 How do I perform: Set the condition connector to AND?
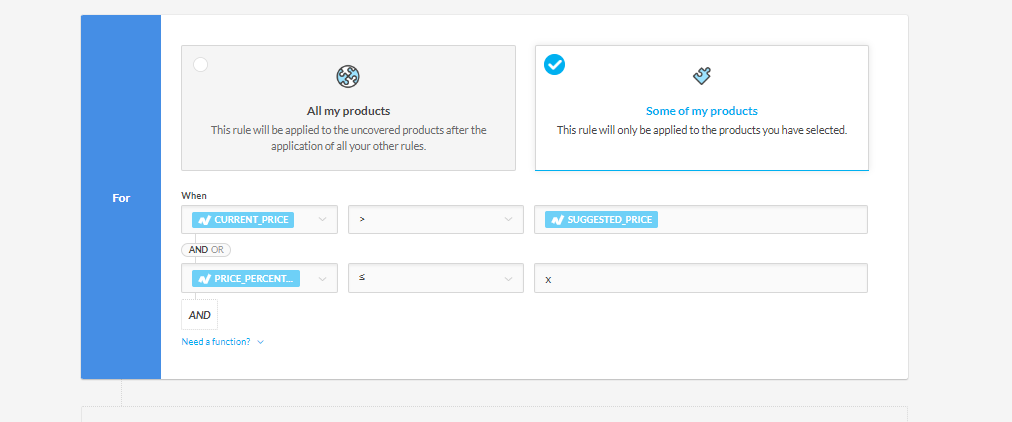coord(198,250)
